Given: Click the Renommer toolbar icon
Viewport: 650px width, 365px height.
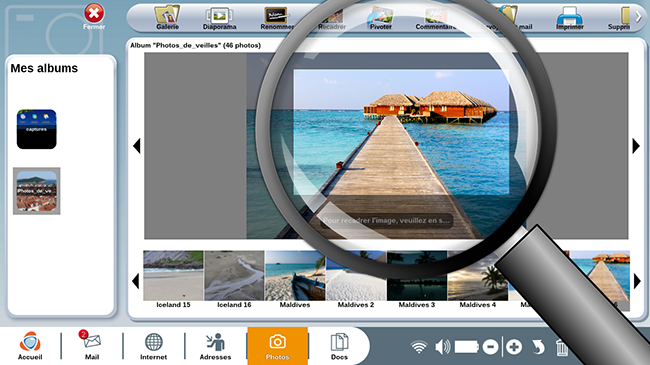Looking at the screenshot, I should coord(276,18).
